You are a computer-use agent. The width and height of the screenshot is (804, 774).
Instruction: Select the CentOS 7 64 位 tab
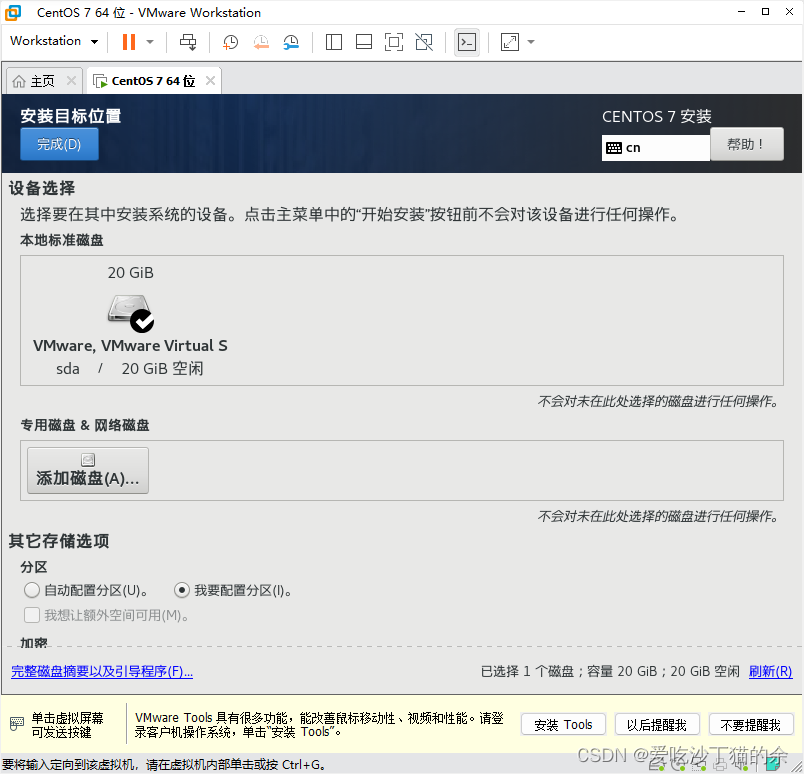tap(153, 81)
